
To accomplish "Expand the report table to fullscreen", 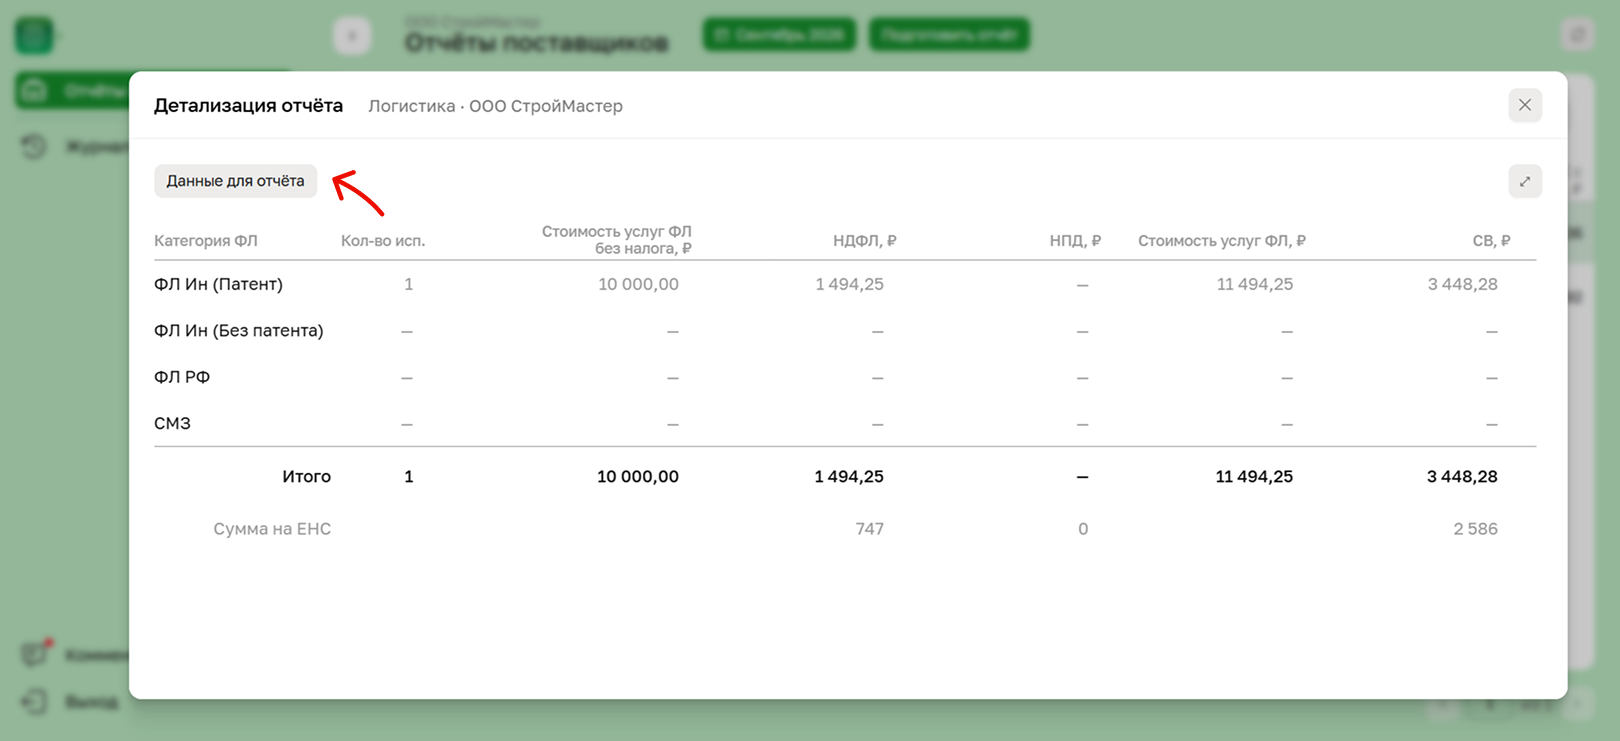I will 1525,181.
